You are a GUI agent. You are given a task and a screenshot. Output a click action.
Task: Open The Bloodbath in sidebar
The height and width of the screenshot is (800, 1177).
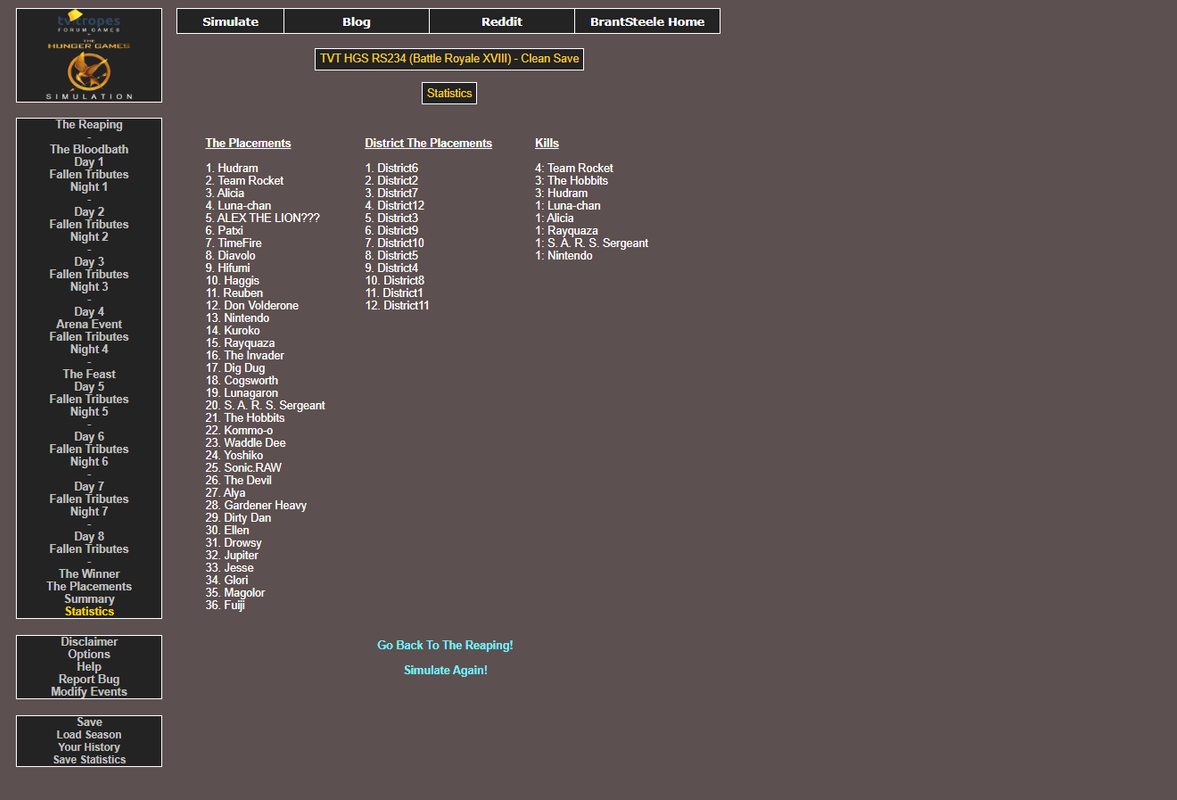(x=89, y=149)
